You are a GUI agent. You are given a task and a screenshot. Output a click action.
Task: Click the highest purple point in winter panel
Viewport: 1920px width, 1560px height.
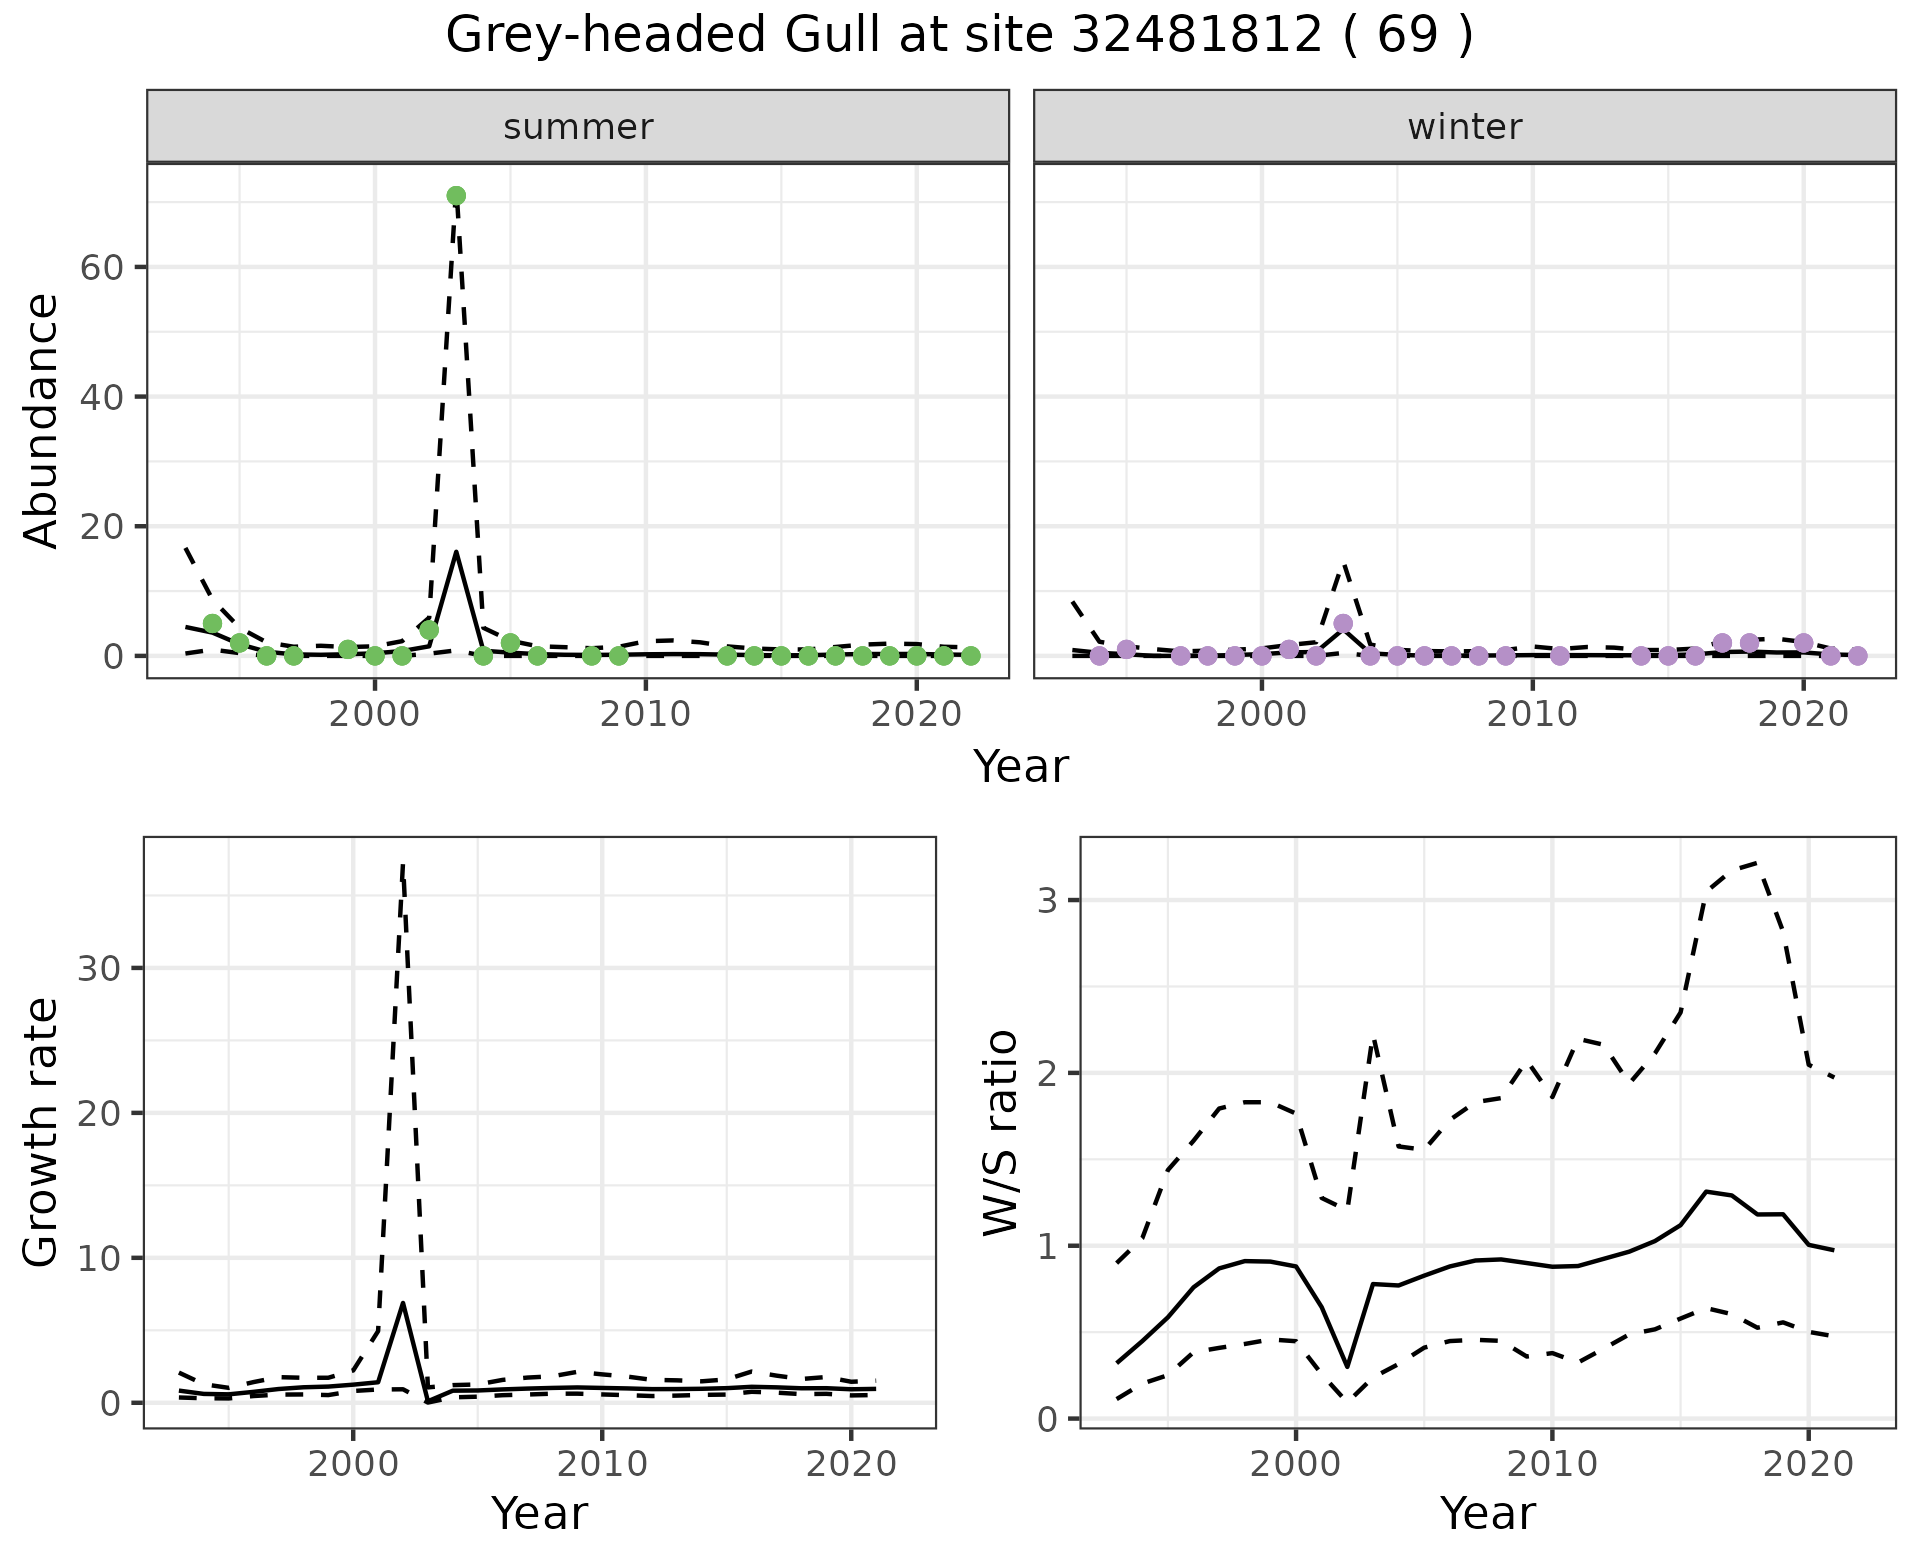click(1343, 624)
